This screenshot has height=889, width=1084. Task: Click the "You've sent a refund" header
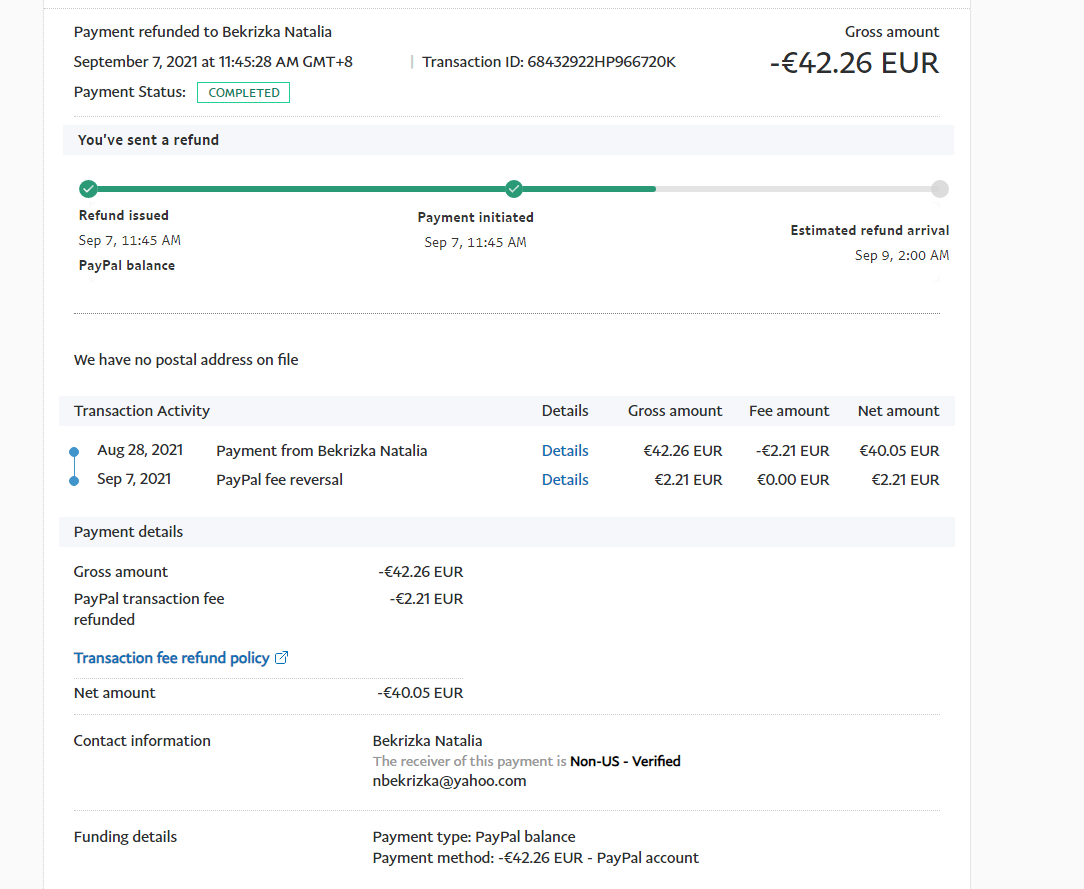coord(148,140)
